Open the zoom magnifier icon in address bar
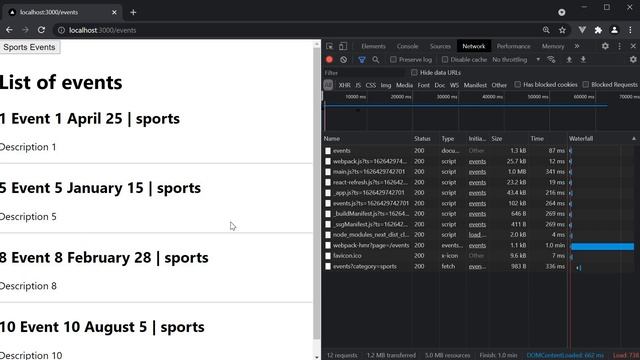 click(x=546, y=30)
